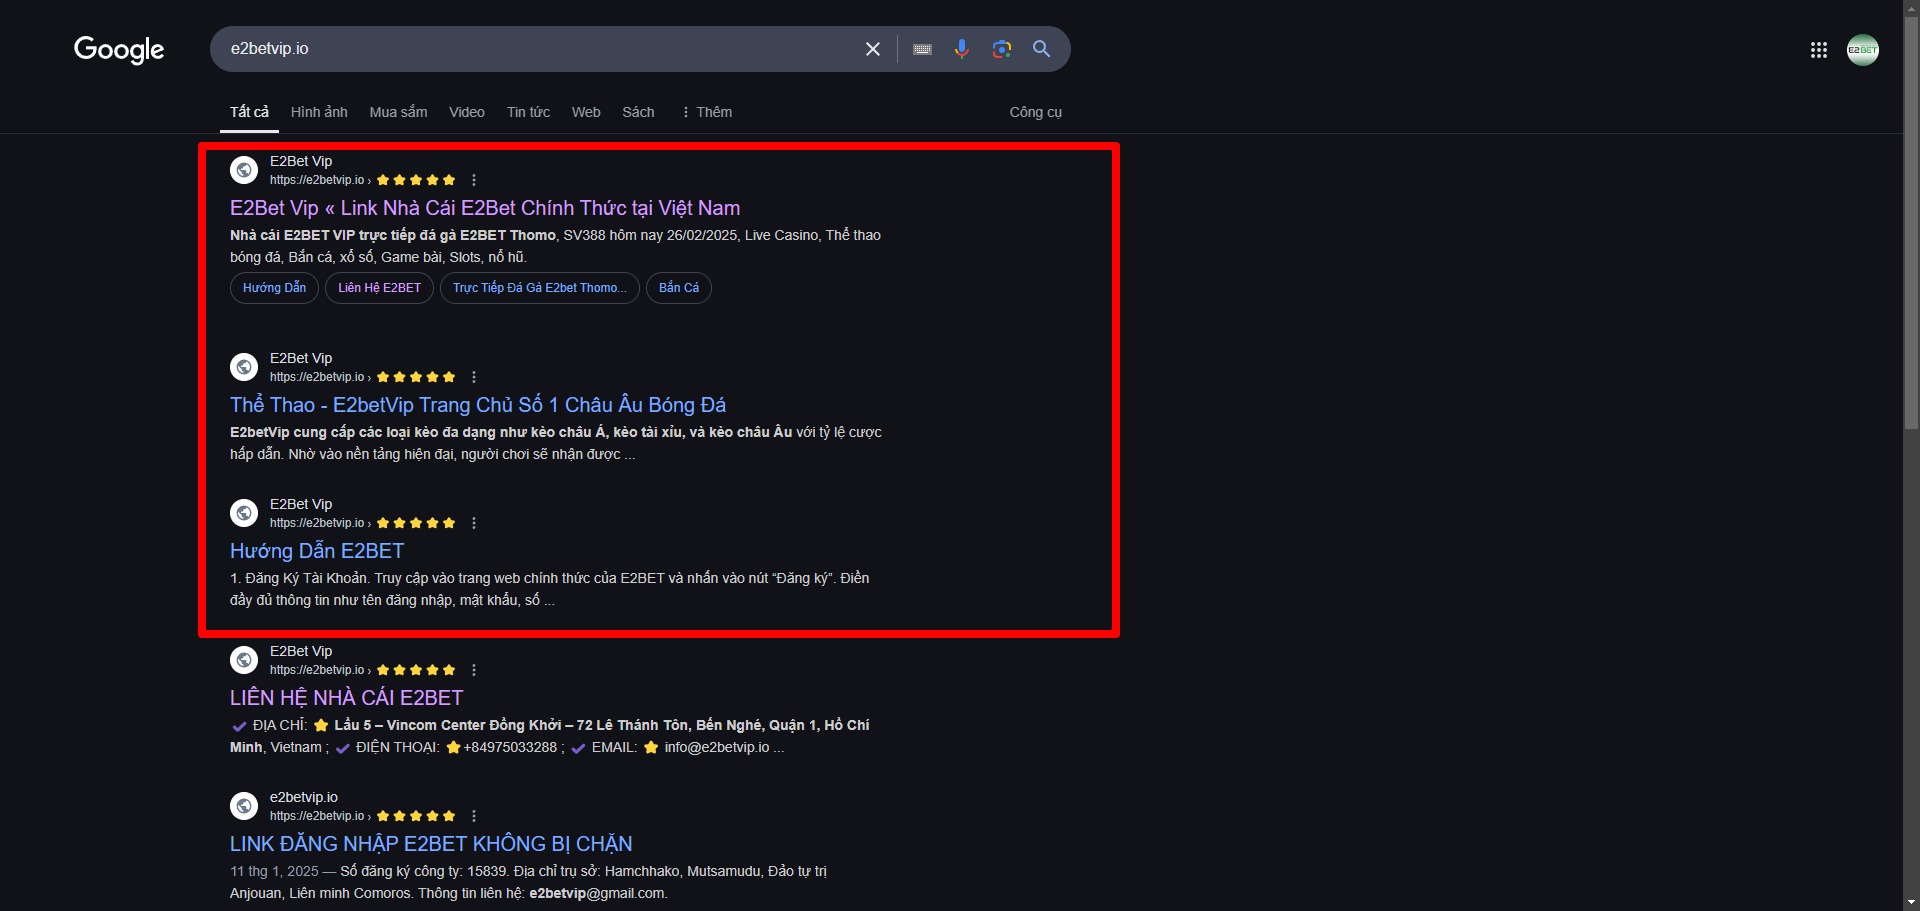Viewport: 1920px width, 911px height.
Task: Open the LIÊN HỆ NHÀ CÁI E2BET result
Action: [347, 698]
